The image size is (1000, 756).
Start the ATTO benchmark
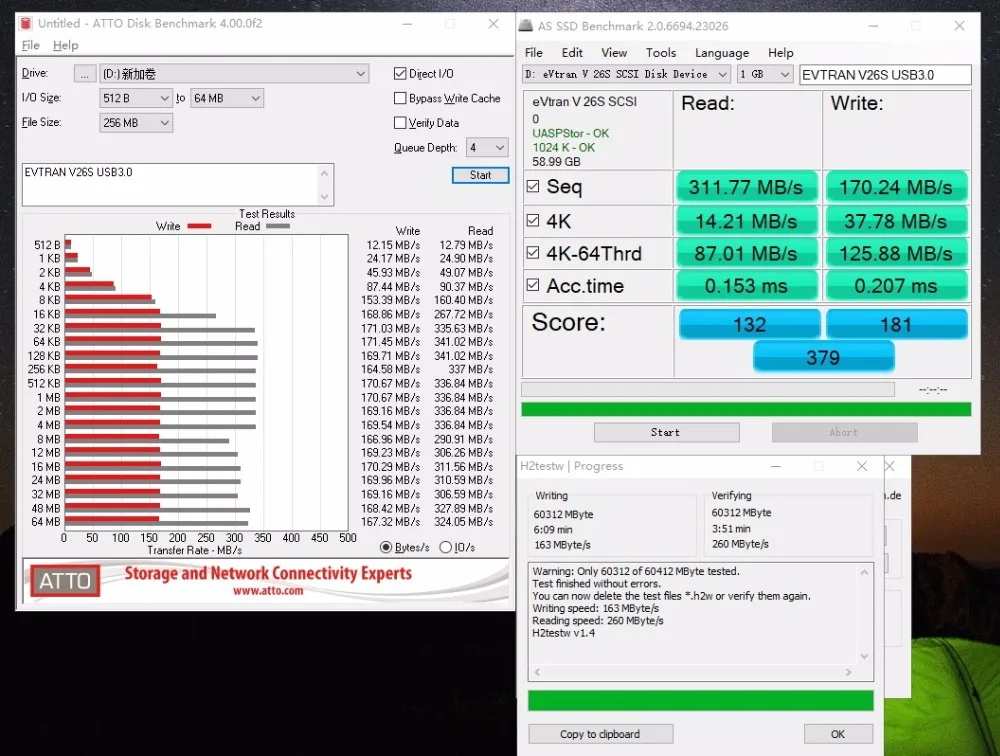pyautogui.click(x=480, y=175)
